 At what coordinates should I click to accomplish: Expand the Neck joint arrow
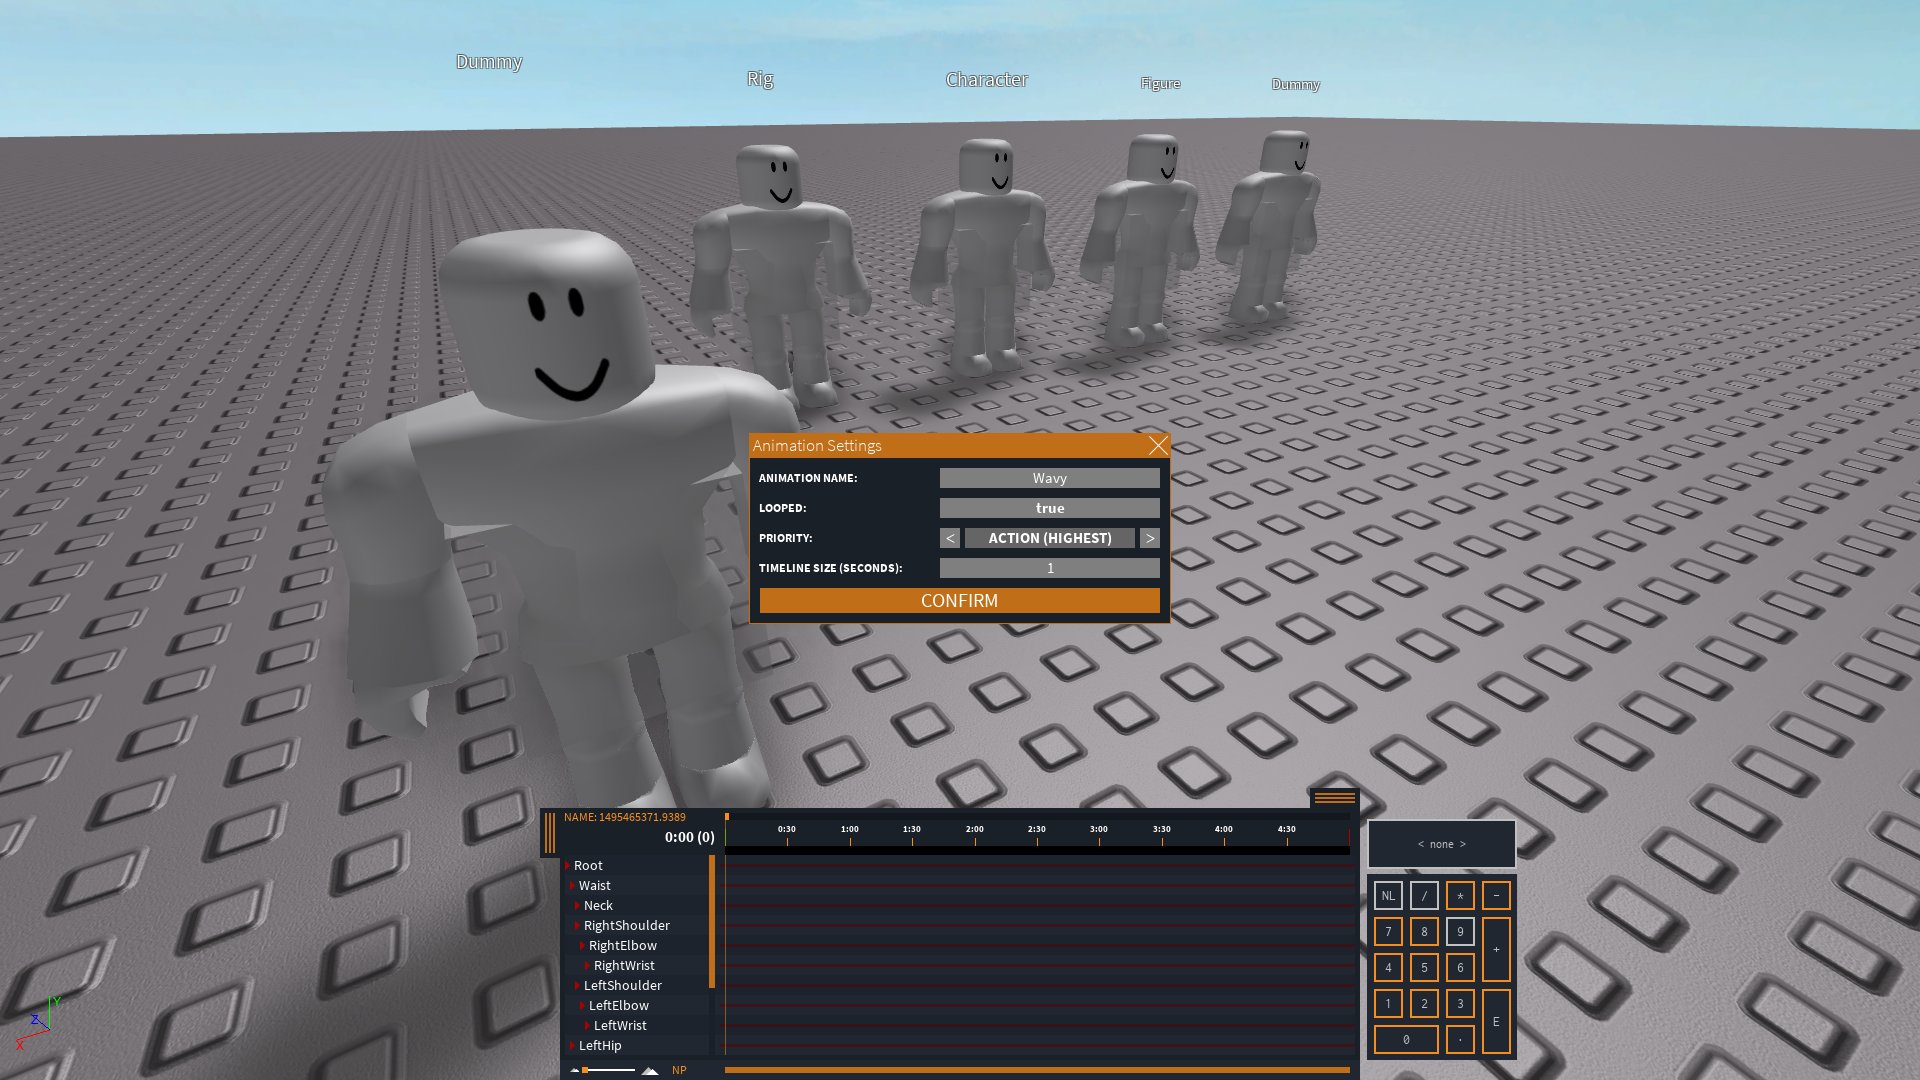(577, 906)
